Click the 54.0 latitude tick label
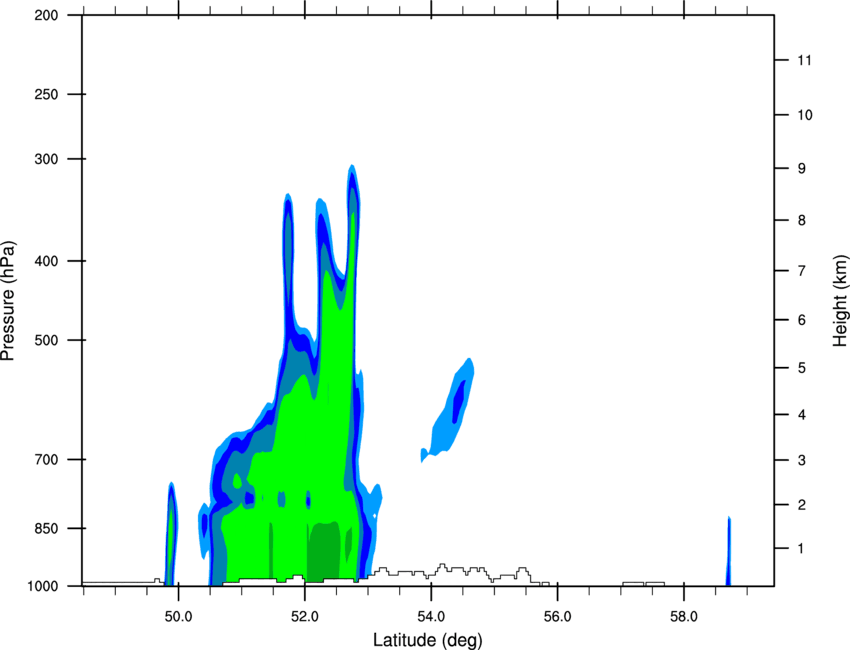Screen dimensions: 850x650 click(x=431, y=617)
